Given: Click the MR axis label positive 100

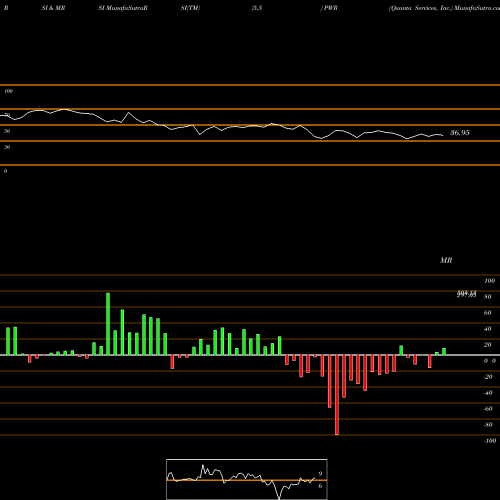Looking at the screenshot, I should [x=489, y=281].
